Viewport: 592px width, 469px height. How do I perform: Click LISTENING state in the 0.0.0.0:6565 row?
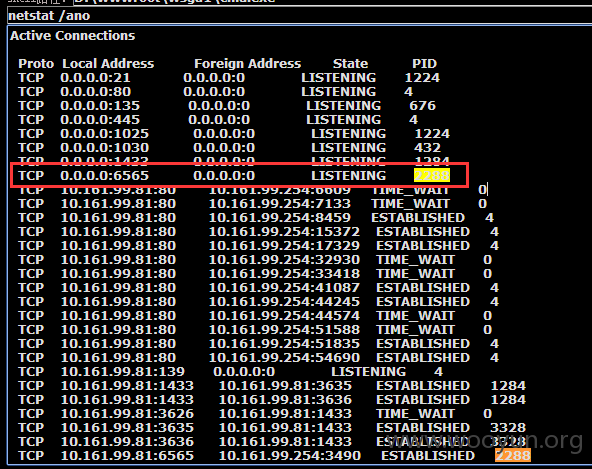(x=348, y=175)
